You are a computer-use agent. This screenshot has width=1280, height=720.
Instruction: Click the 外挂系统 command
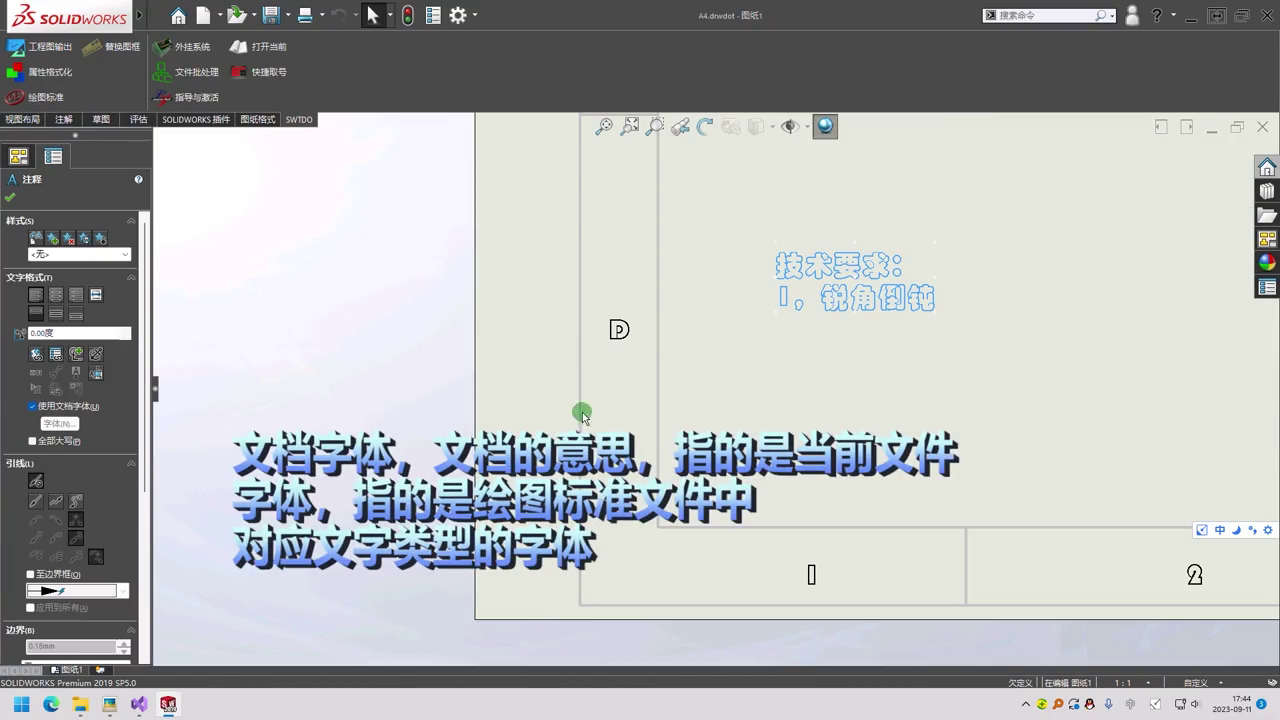[181, 47]
